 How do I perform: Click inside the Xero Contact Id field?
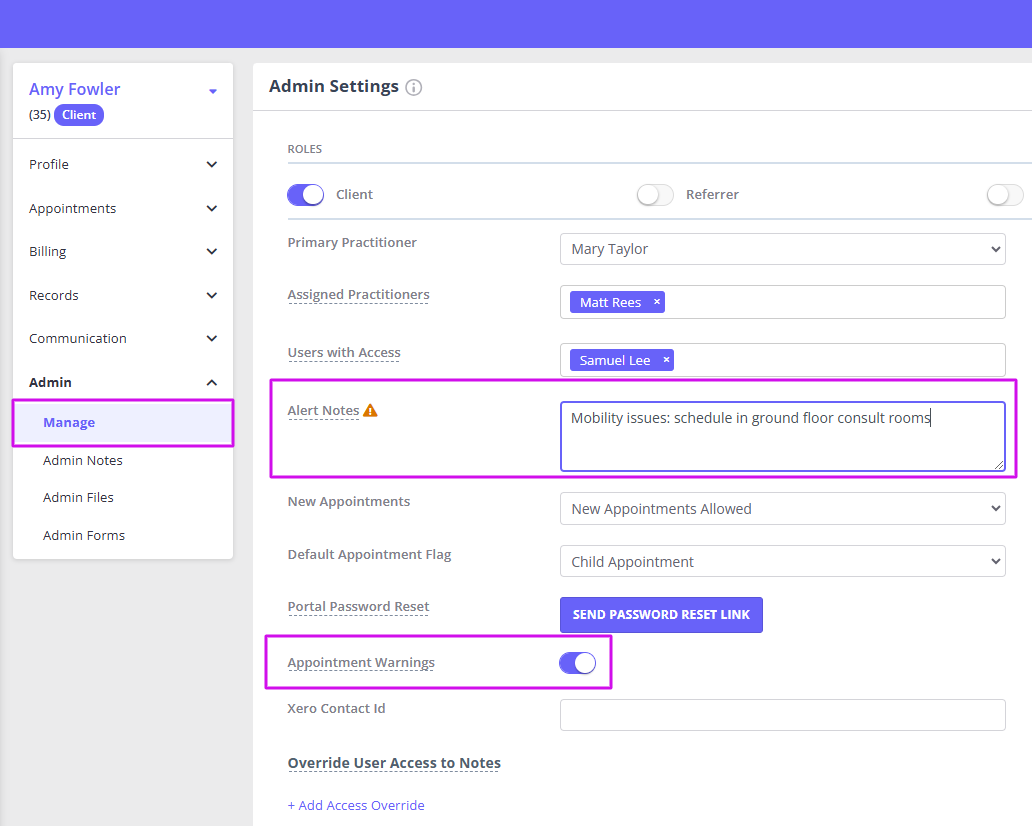pyautogui.click(x=782, y=714)
